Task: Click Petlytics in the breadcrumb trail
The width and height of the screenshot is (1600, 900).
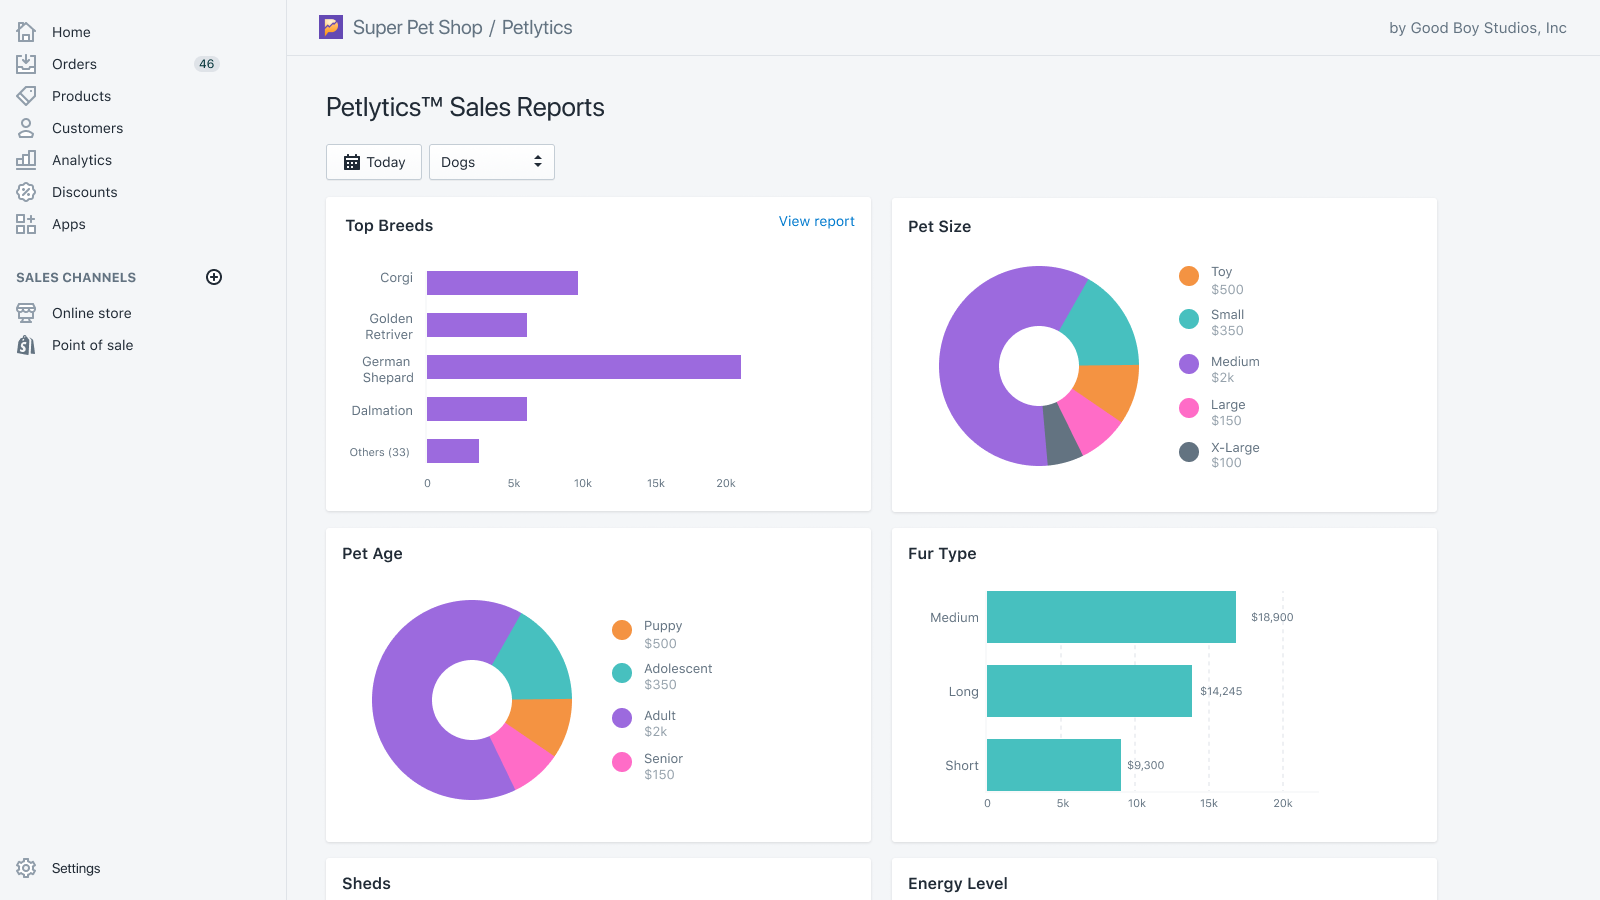Action: tap(536, 27)
